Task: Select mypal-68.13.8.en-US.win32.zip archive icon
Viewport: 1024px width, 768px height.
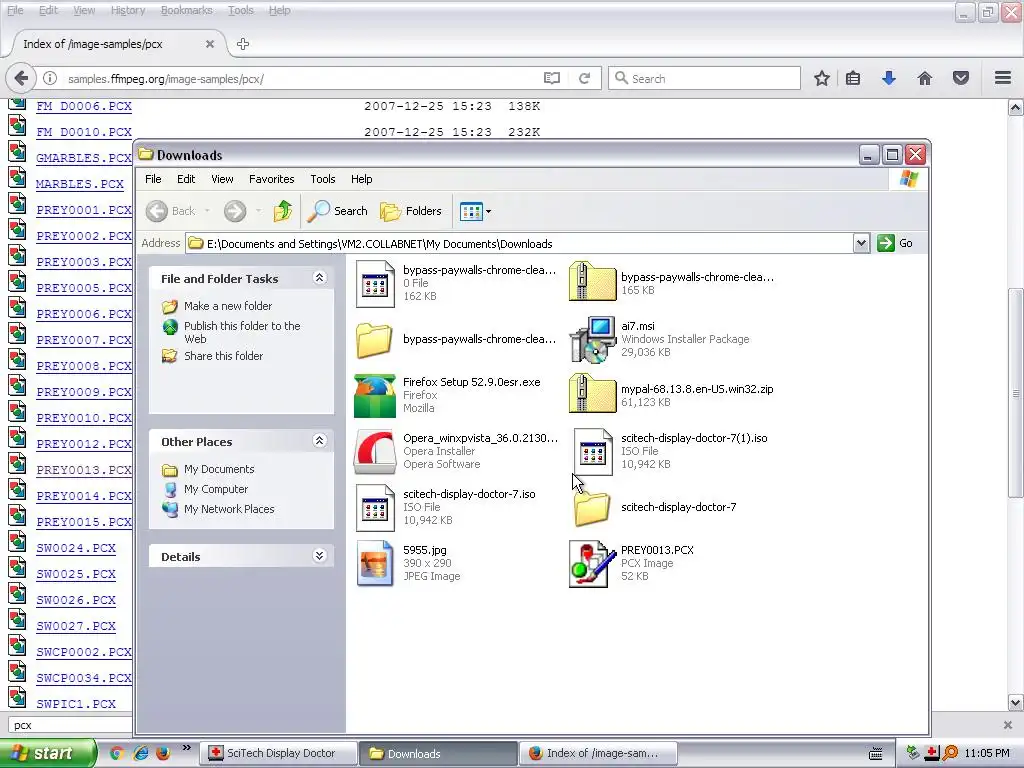Action: click(592, 393)
